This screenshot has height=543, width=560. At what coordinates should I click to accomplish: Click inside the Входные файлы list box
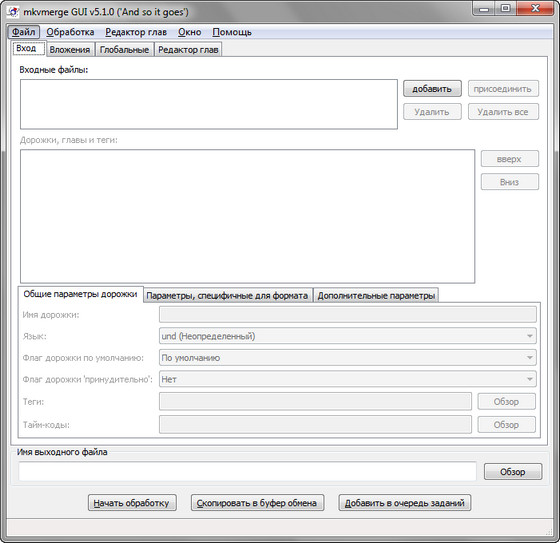pos(209,104)
